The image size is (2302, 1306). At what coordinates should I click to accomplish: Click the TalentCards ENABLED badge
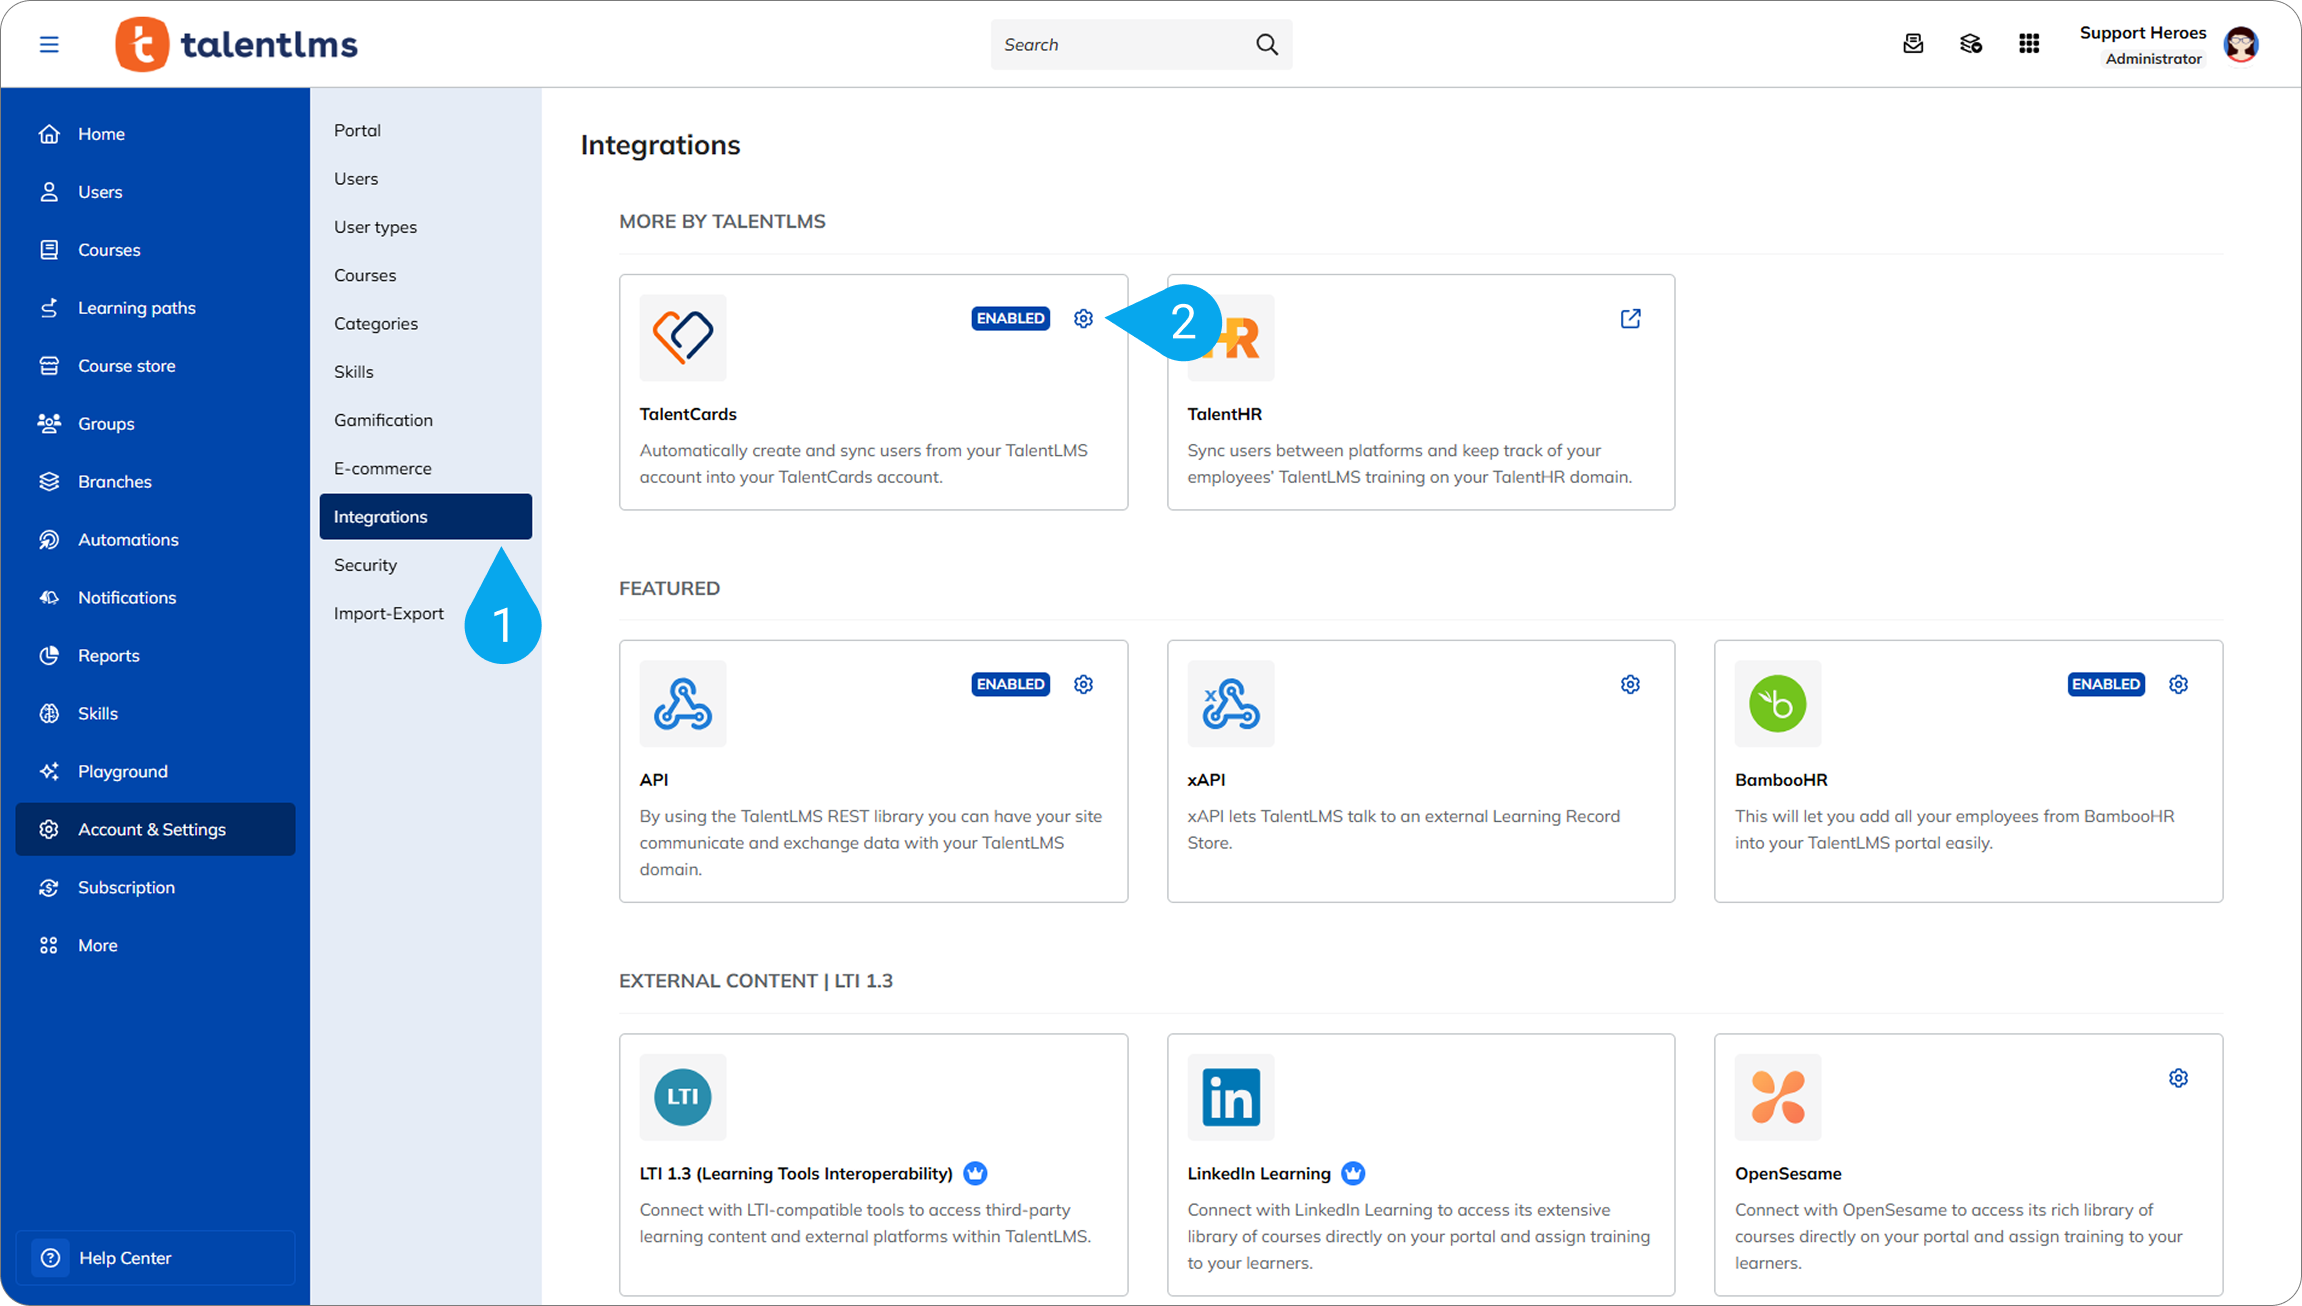(x=1010, y=318)
